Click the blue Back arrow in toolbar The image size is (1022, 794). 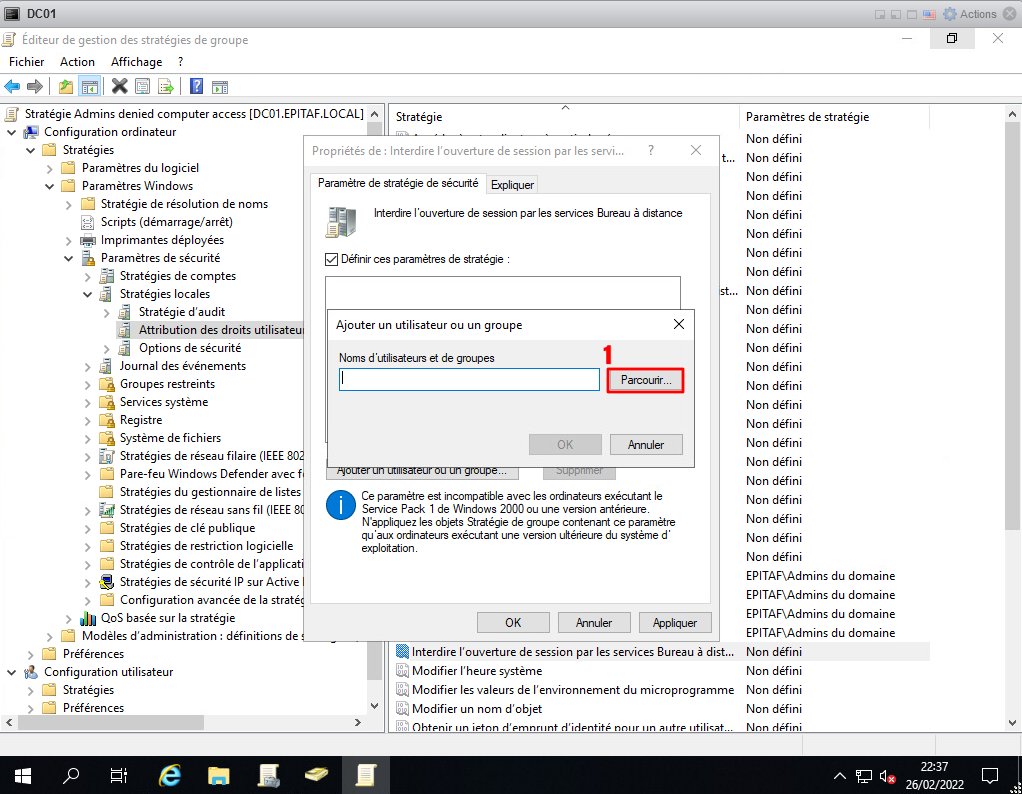[x=12, y=87]
